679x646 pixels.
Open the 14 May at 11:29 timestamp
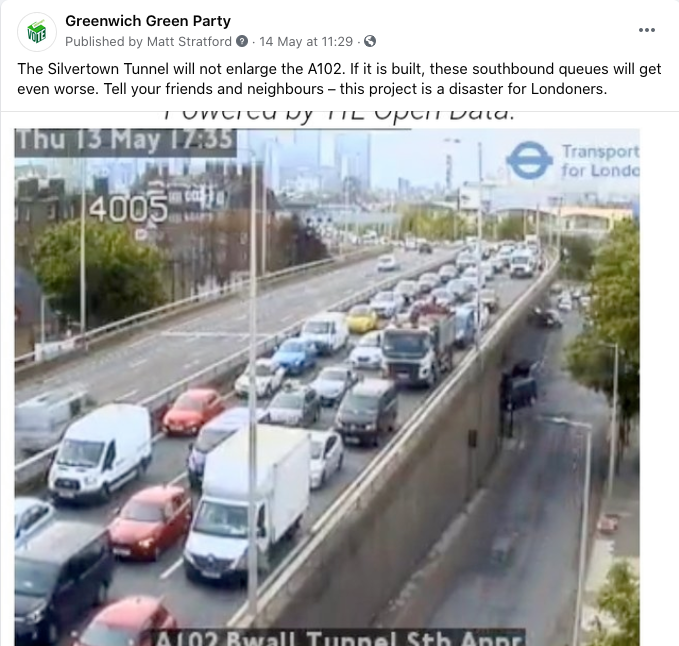pos(306,42)
